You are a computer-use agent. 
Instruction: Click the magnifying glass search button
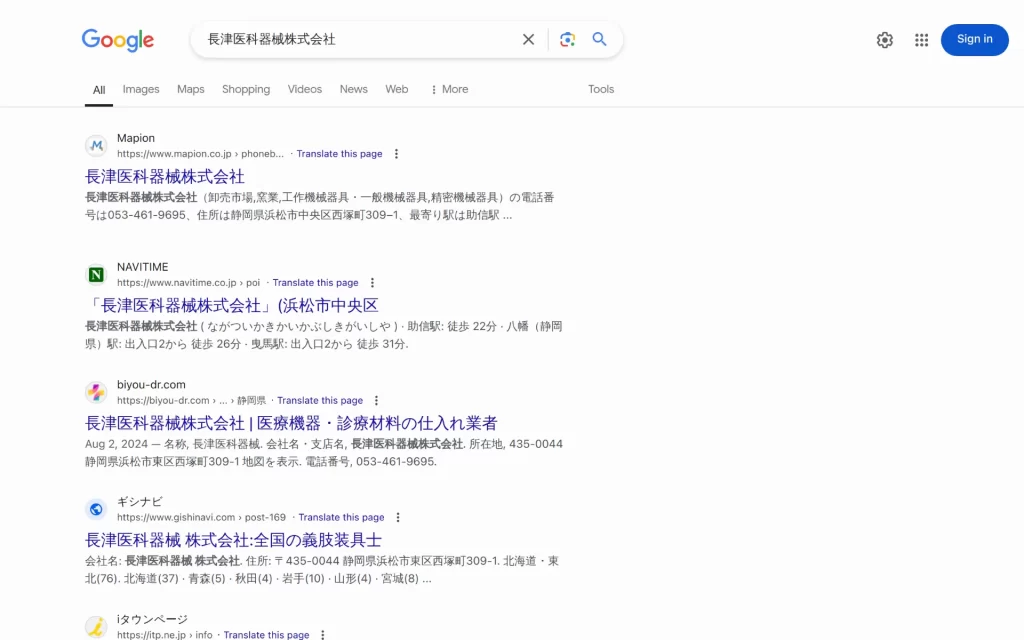pos(599,40)
